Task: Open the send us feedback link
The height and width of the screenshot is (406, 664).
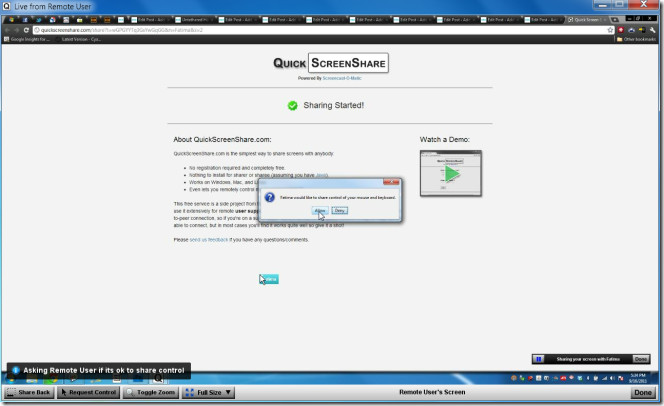Action: click(x=208, y=240)
